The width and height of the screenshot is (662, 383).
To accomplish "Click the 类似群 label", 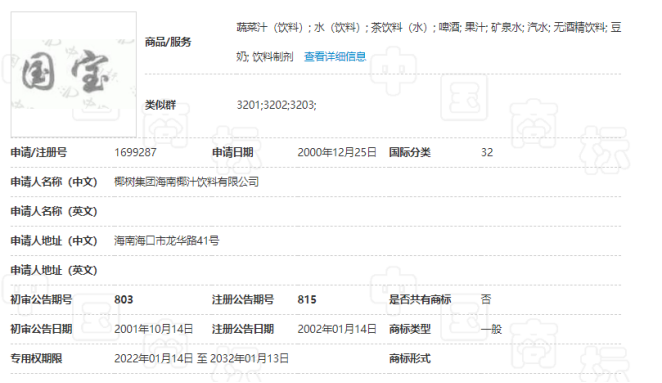I will click(x=160, y=105).
